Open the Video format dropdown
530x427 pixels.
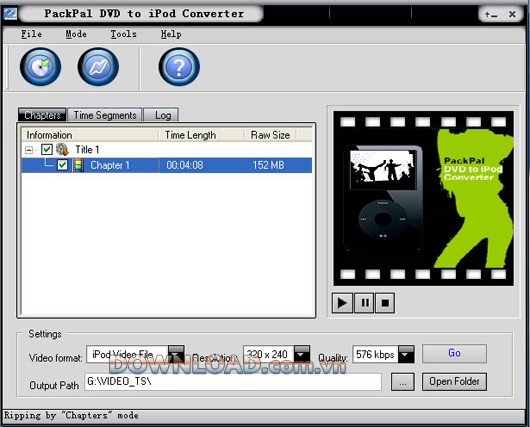click(x=176, y=354)
